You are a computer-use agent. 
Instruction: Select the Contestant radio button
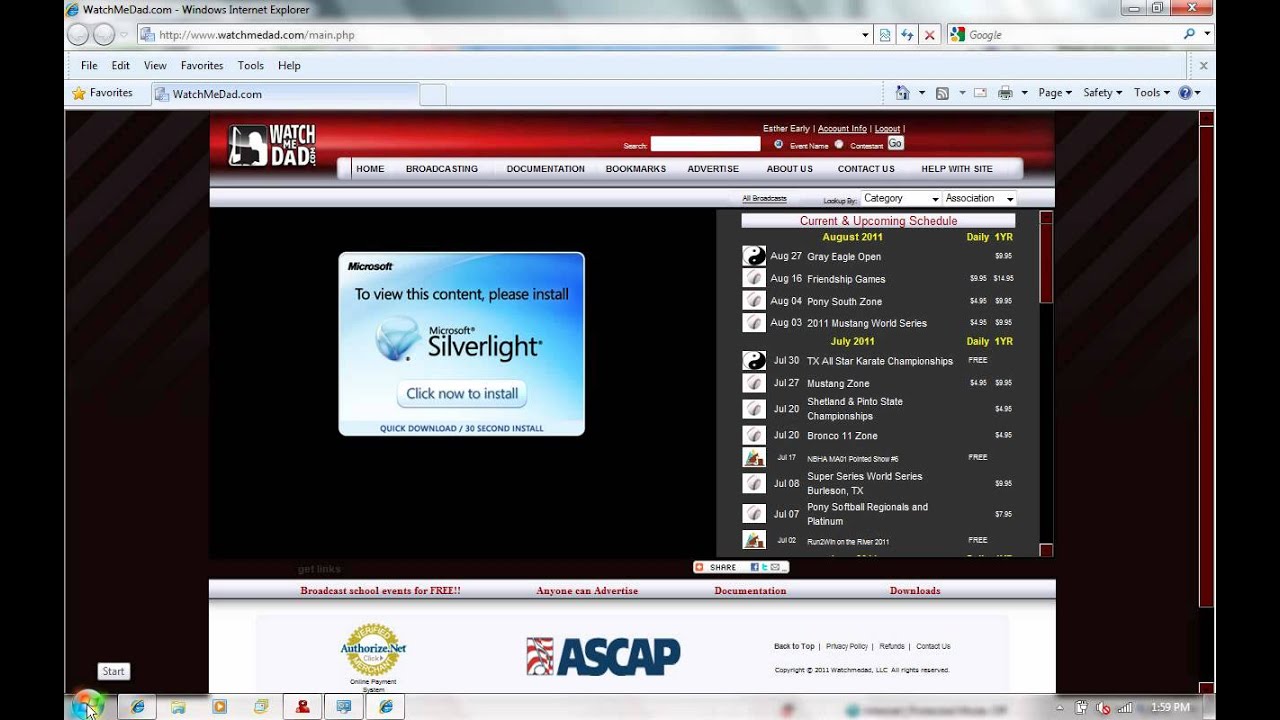point(839,144)
